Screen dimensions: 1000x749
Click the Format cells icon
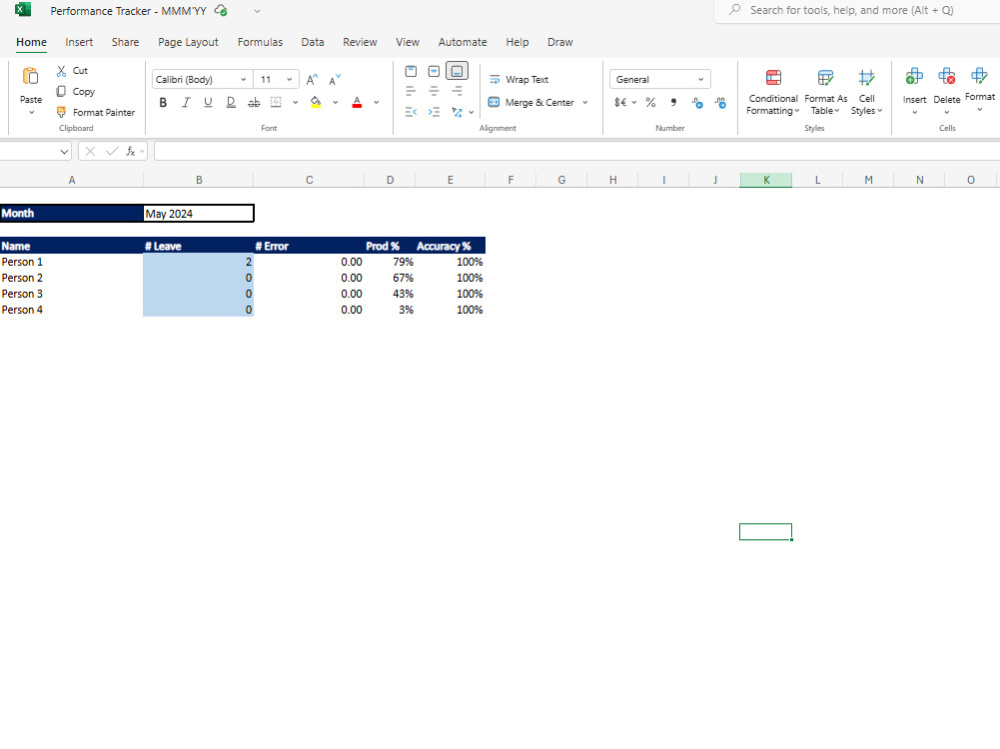pos(979,76)
